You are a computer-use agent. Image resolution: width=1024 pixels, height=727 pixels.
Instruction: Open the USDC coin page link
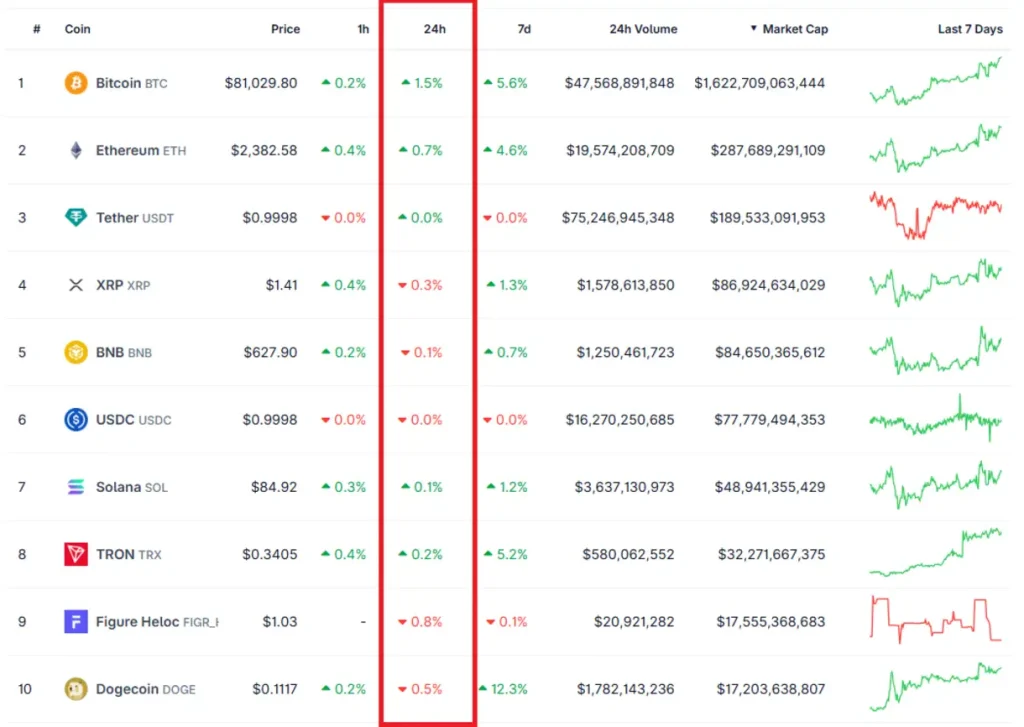tap(133, 419)
